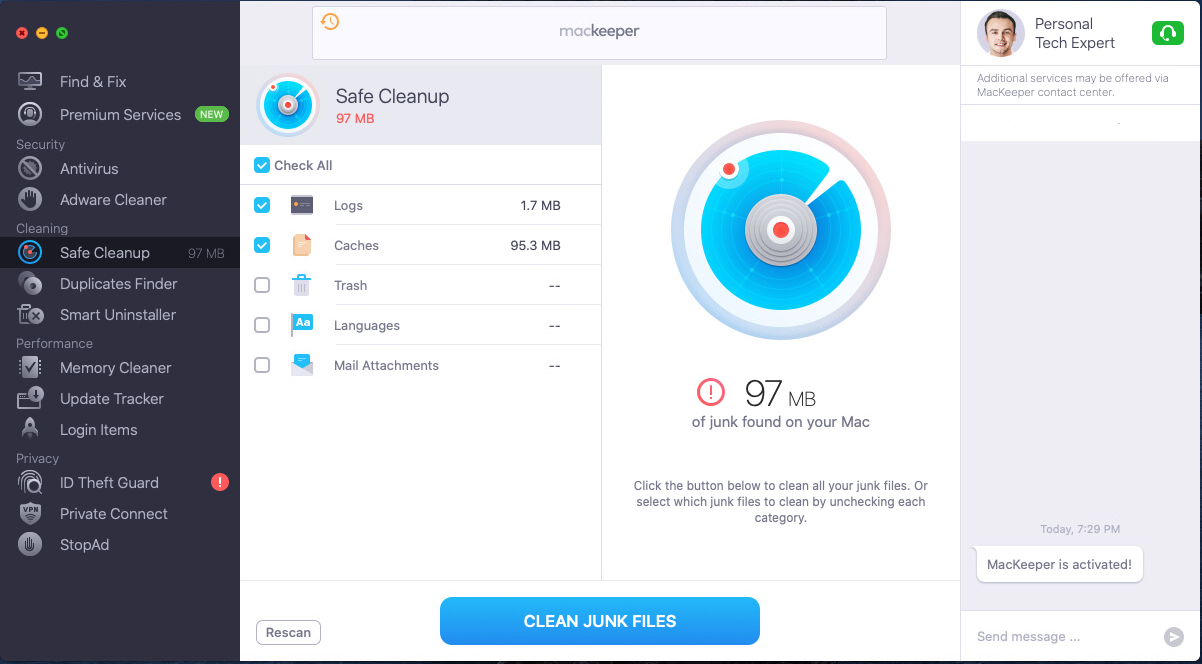Viewport: 1202px width, 664px height.
Task: Open the Duplicates Finder icon
Action: tap(30, 284)
